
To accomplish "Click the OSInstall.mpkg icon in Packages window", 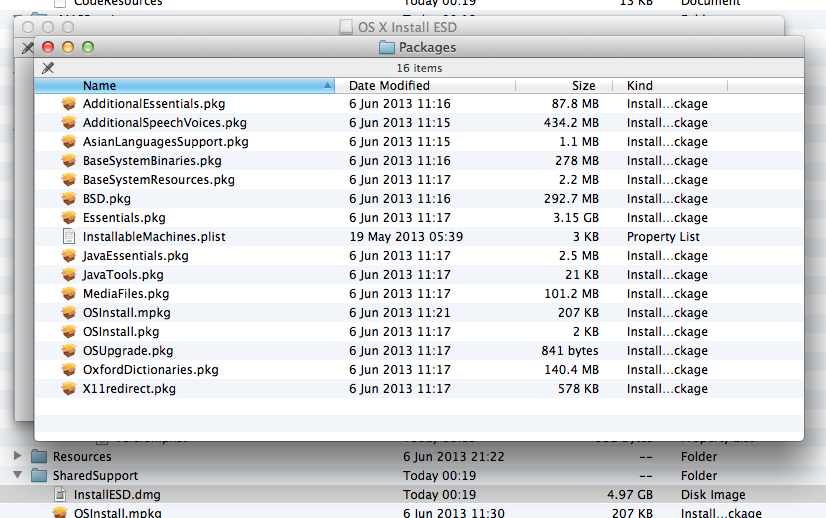I will tap(68, 312).
